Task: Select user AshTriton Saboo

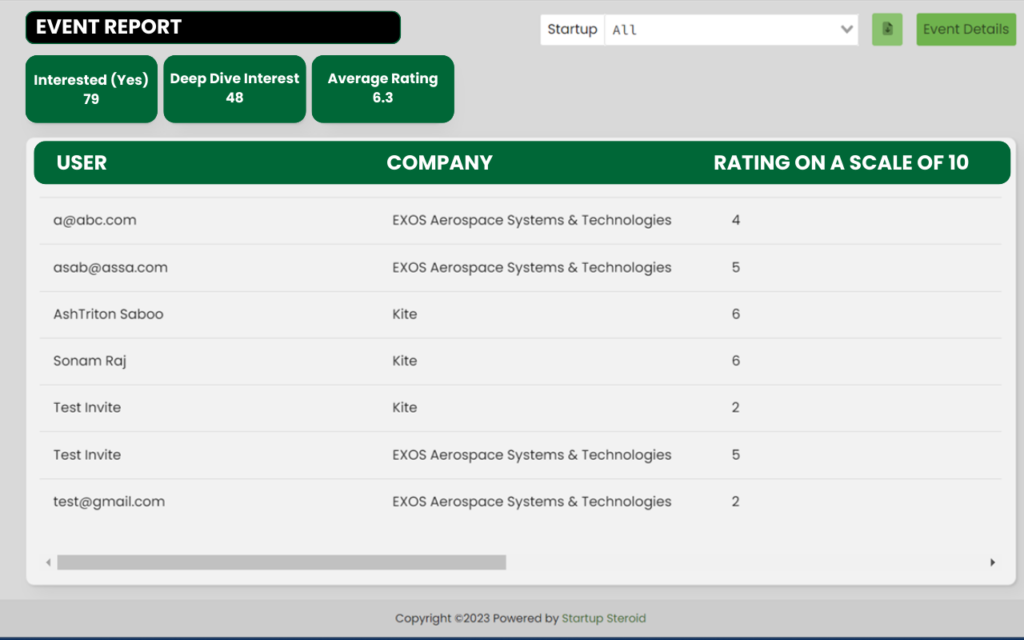Action: click(x=108, y=314)
